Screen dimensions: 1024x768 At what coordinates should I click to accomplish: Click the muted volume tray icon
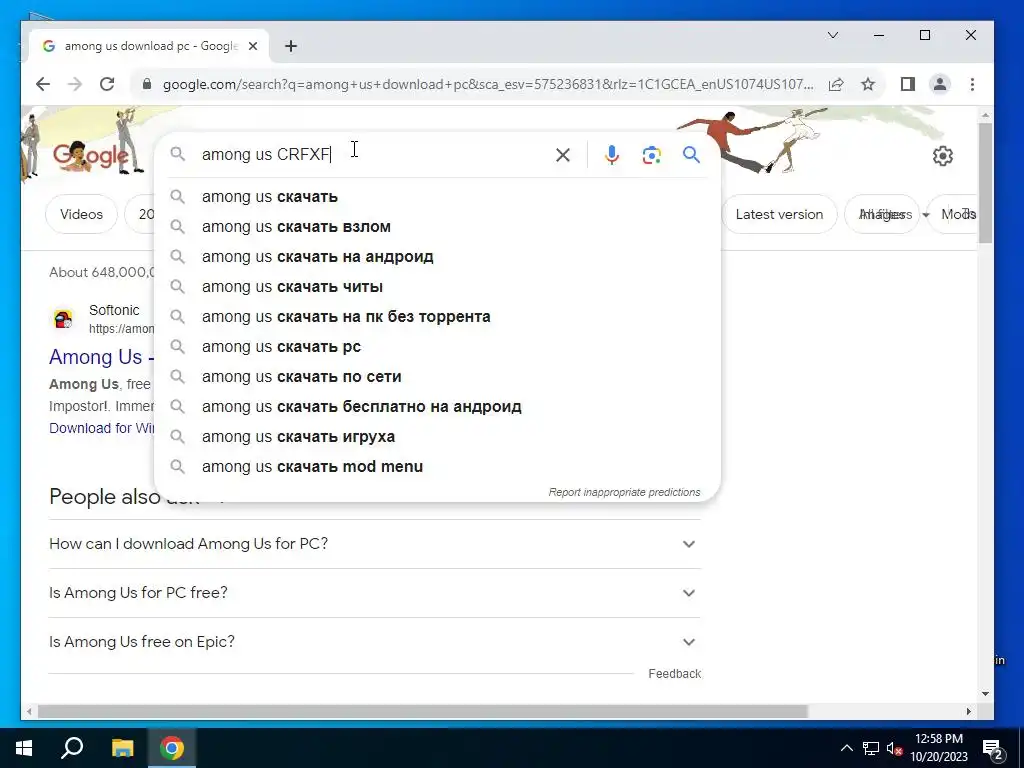[x=895, y=748]
